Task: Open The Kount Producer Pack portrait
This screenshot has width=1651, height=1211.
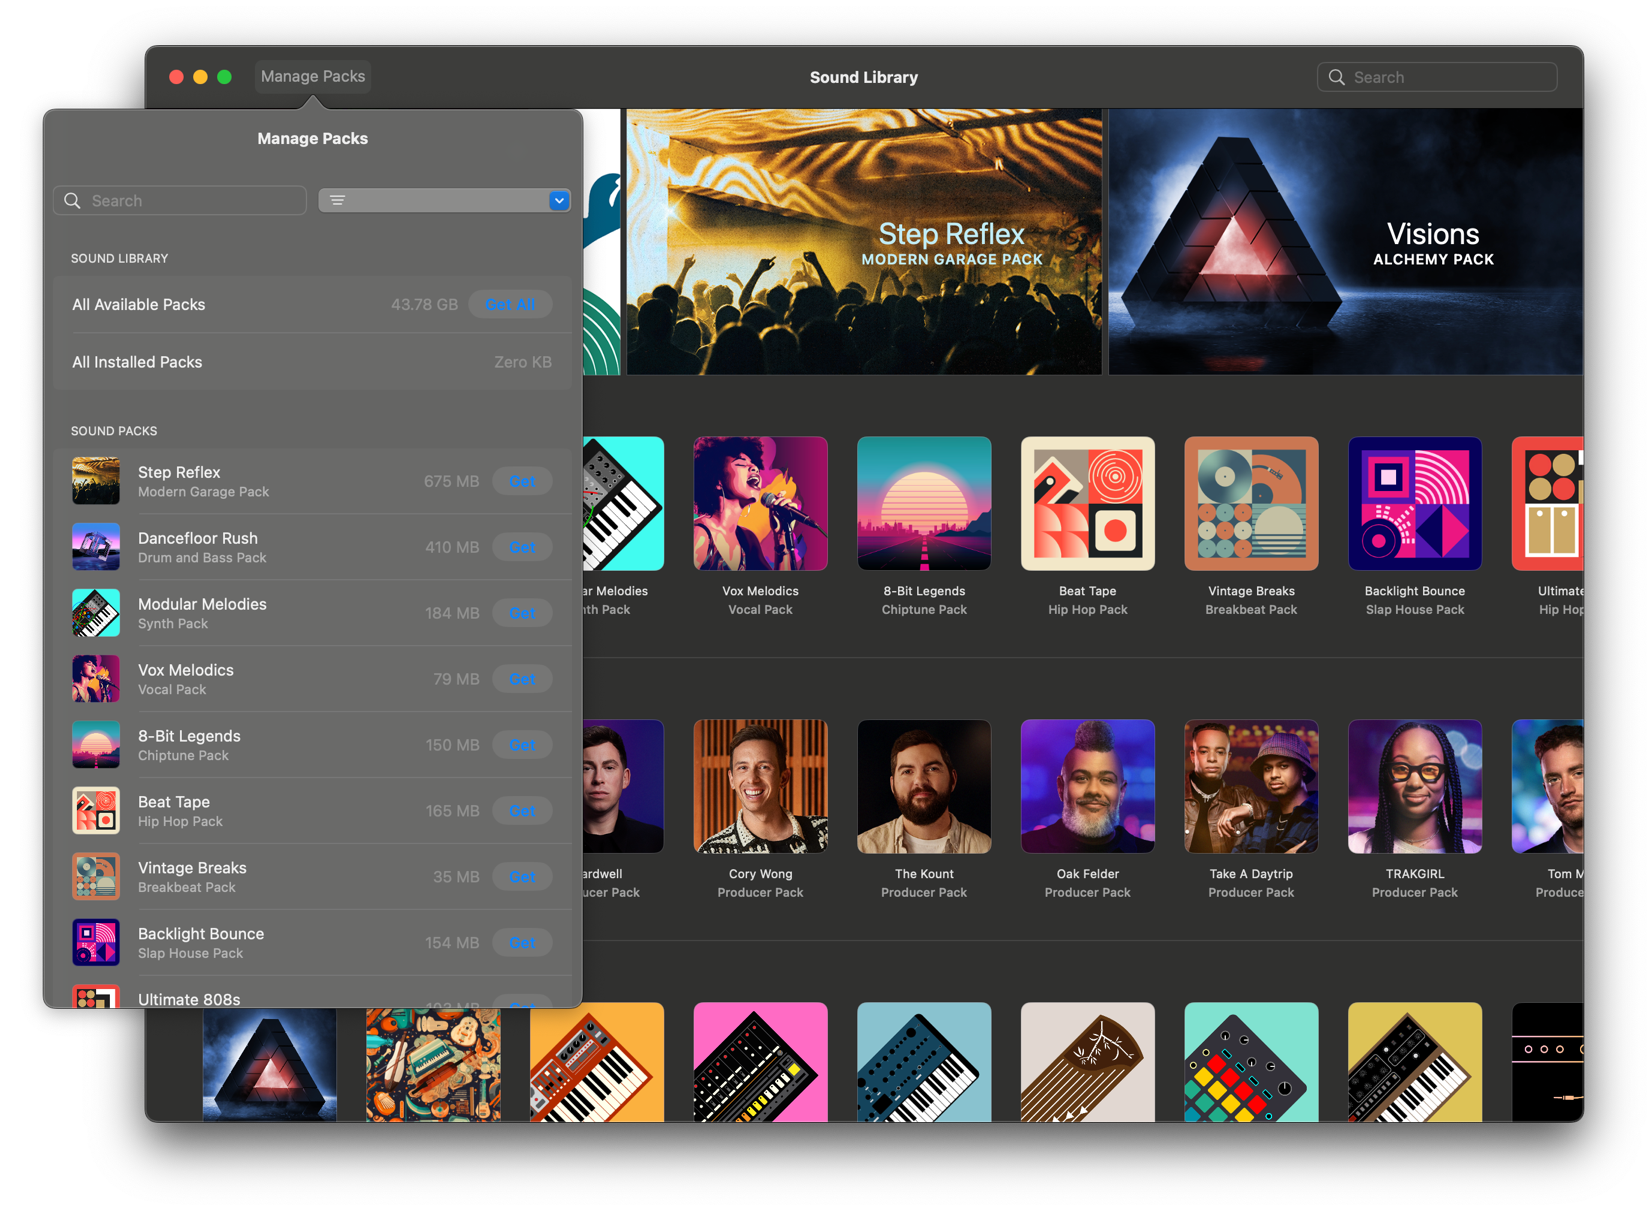Action: point(924,786)
